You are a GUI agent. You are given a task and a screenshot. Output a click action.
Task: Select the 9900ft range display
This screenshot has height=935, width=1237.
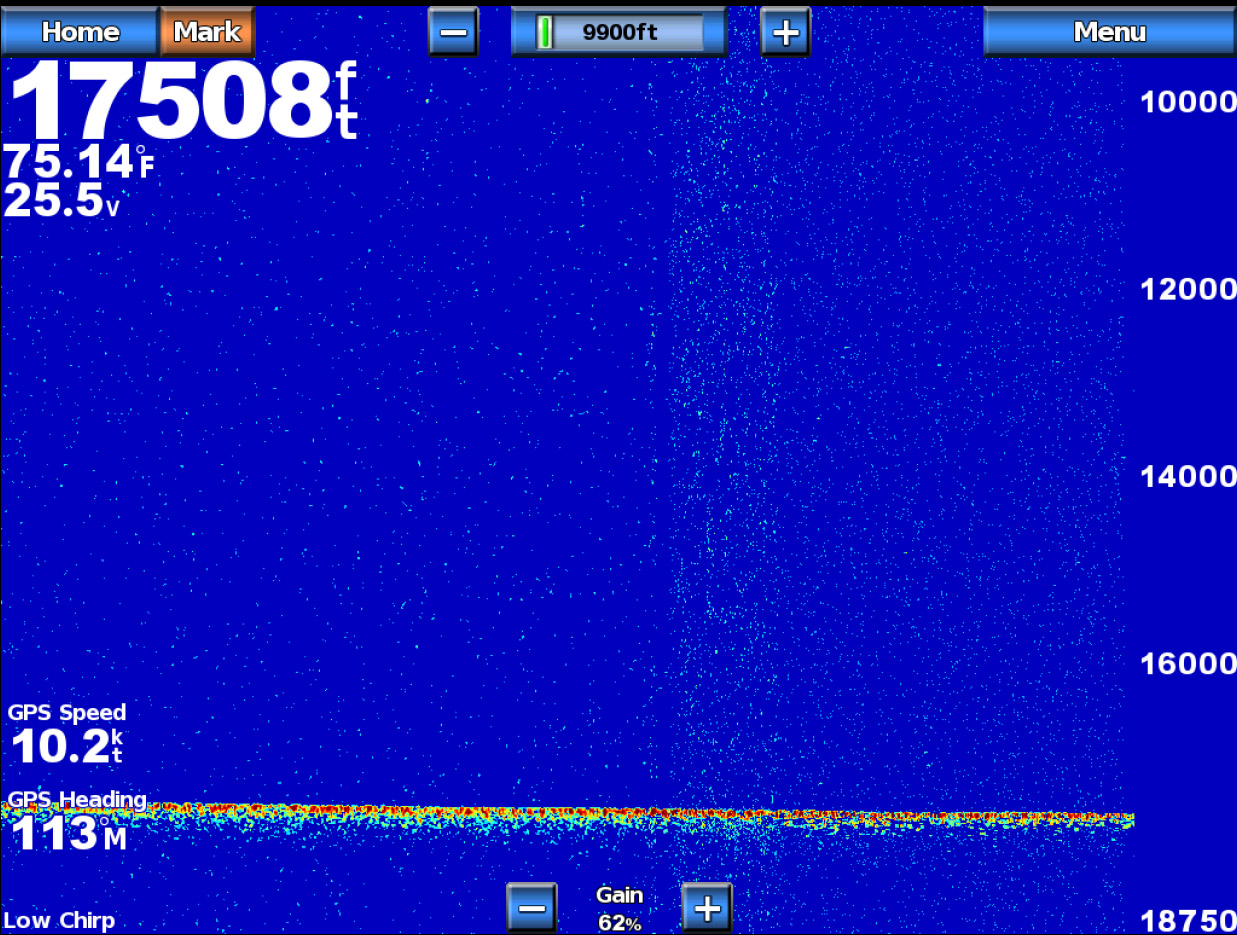(619, 32)
